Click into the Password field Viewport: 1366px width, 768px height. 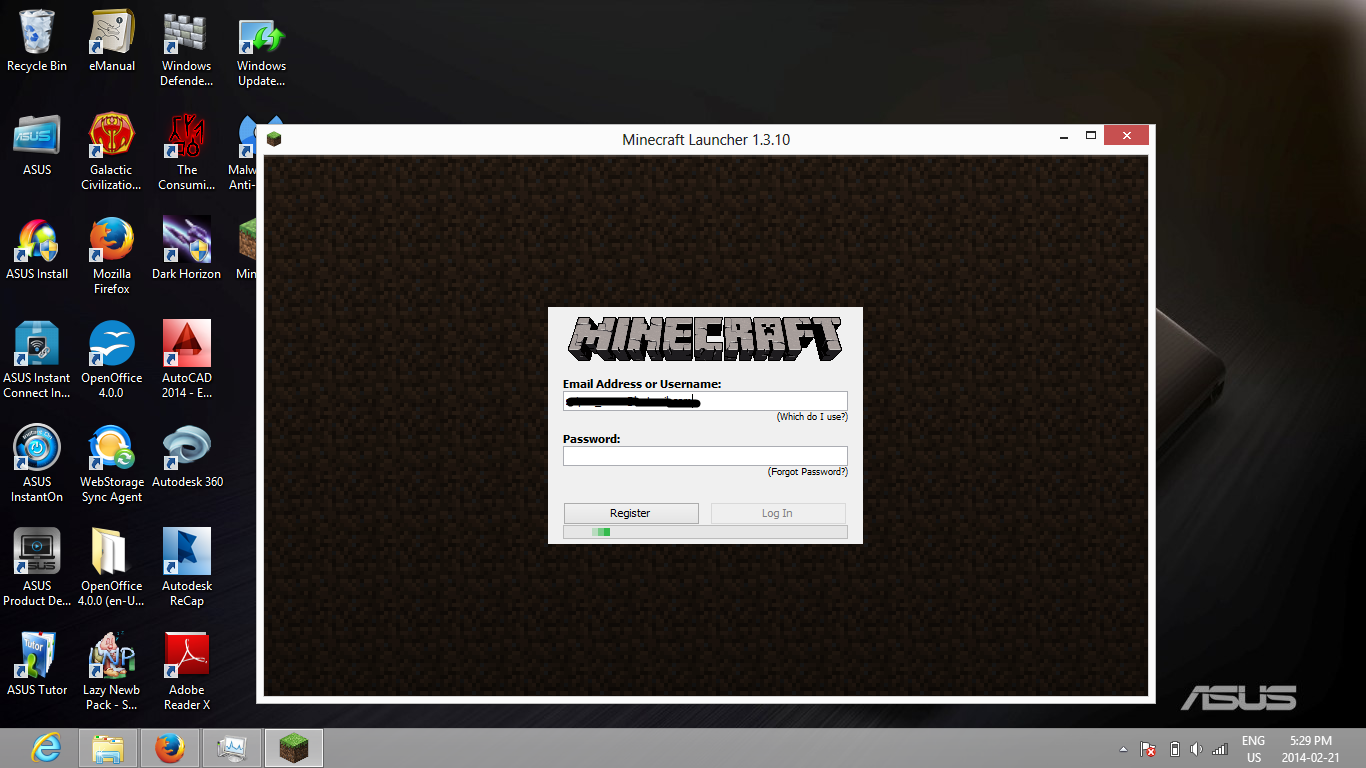point(705,456)
